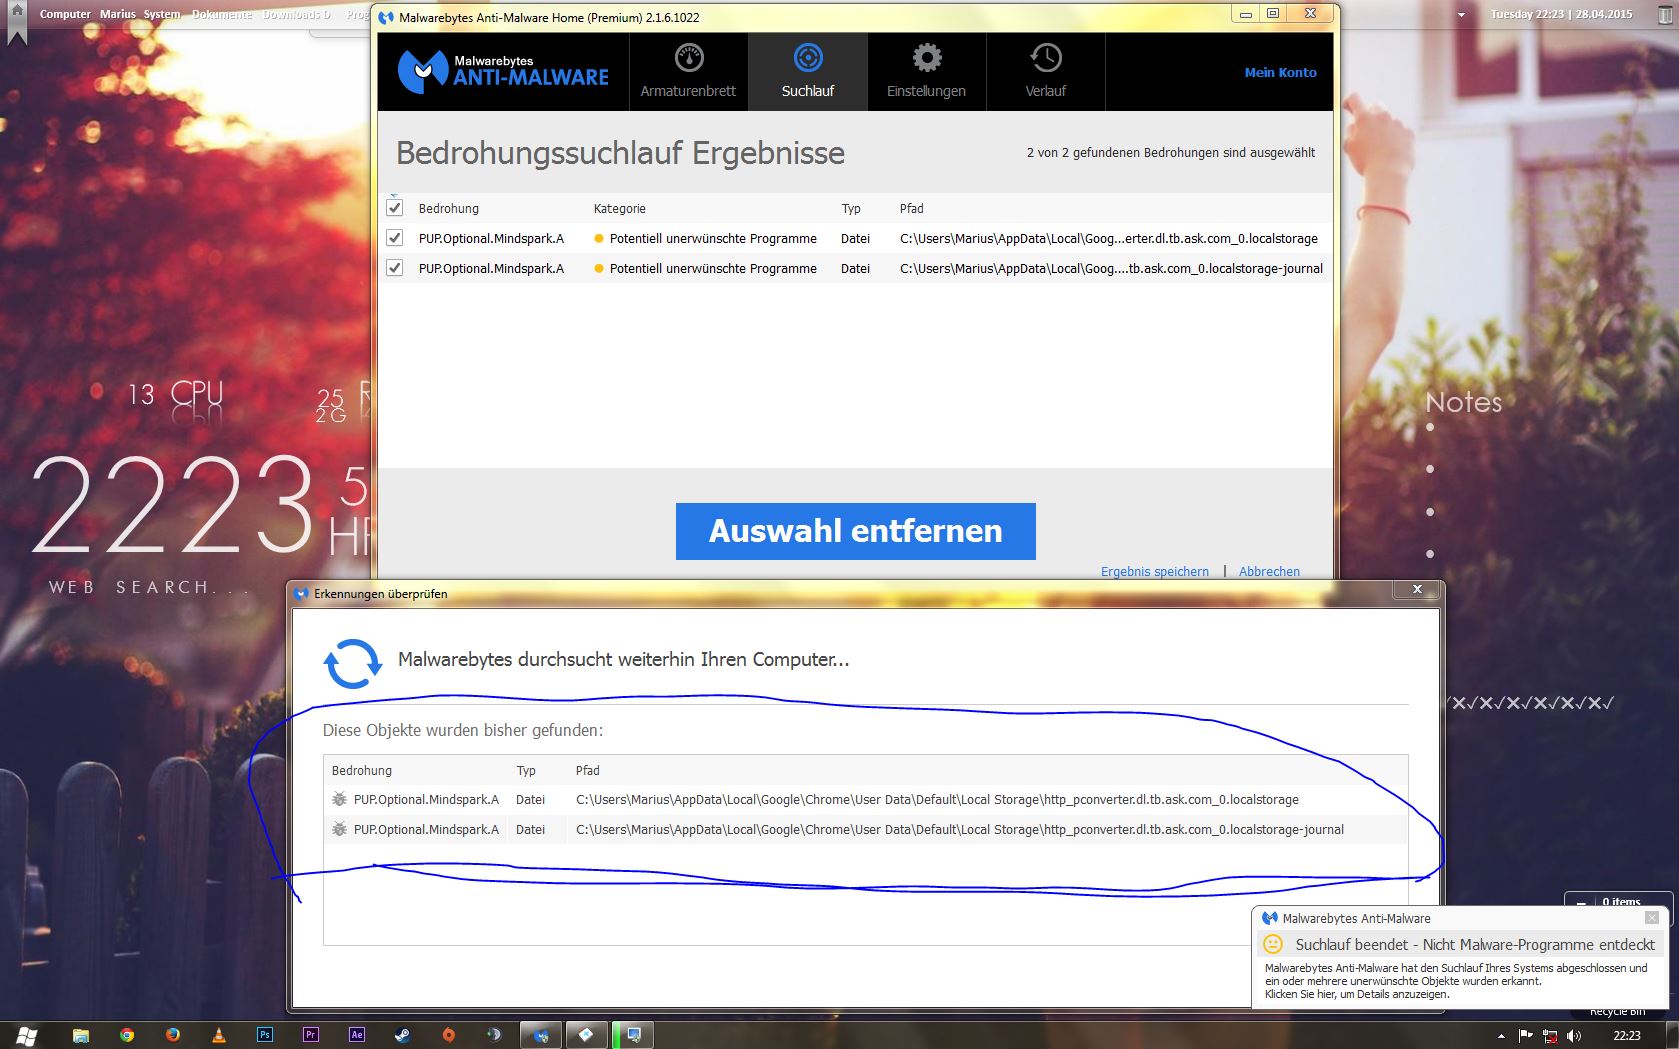1679x1049 pixels.
Task: Click the Notes desktop widget title
Action: (x=1464, y=402)
